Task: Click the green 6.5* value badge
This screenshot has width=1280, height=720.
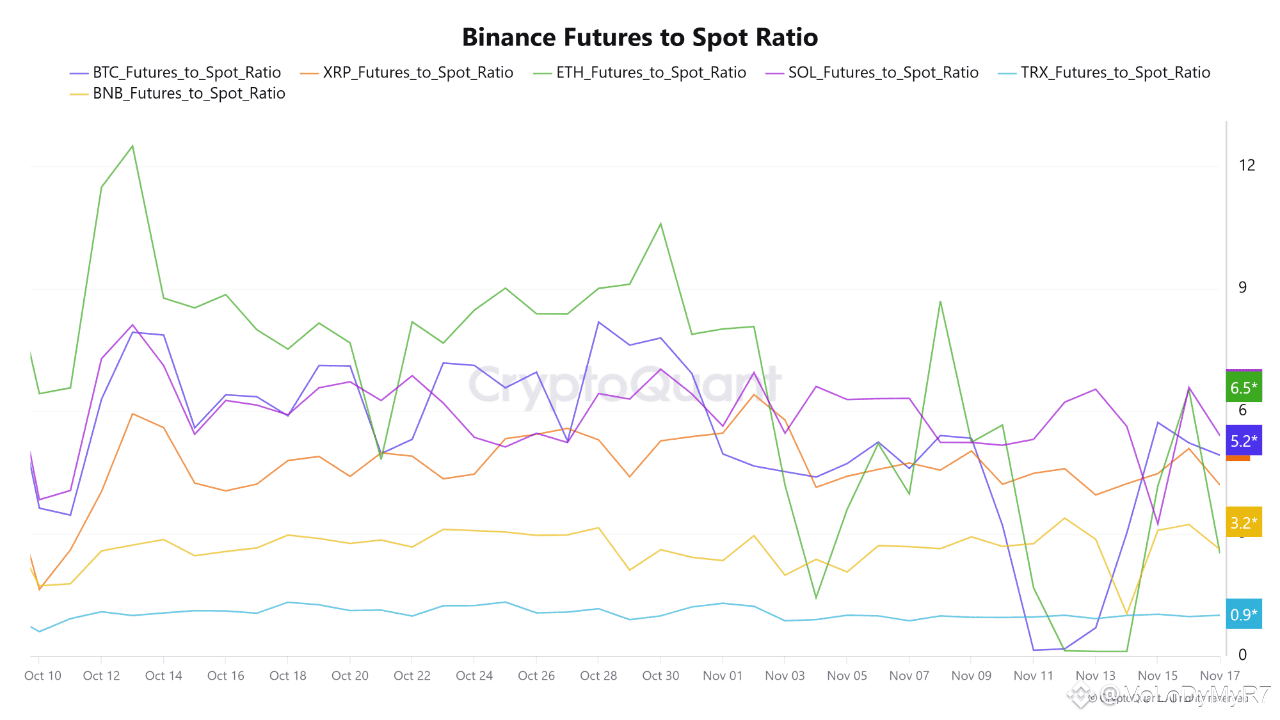Action: [1244, 388]
